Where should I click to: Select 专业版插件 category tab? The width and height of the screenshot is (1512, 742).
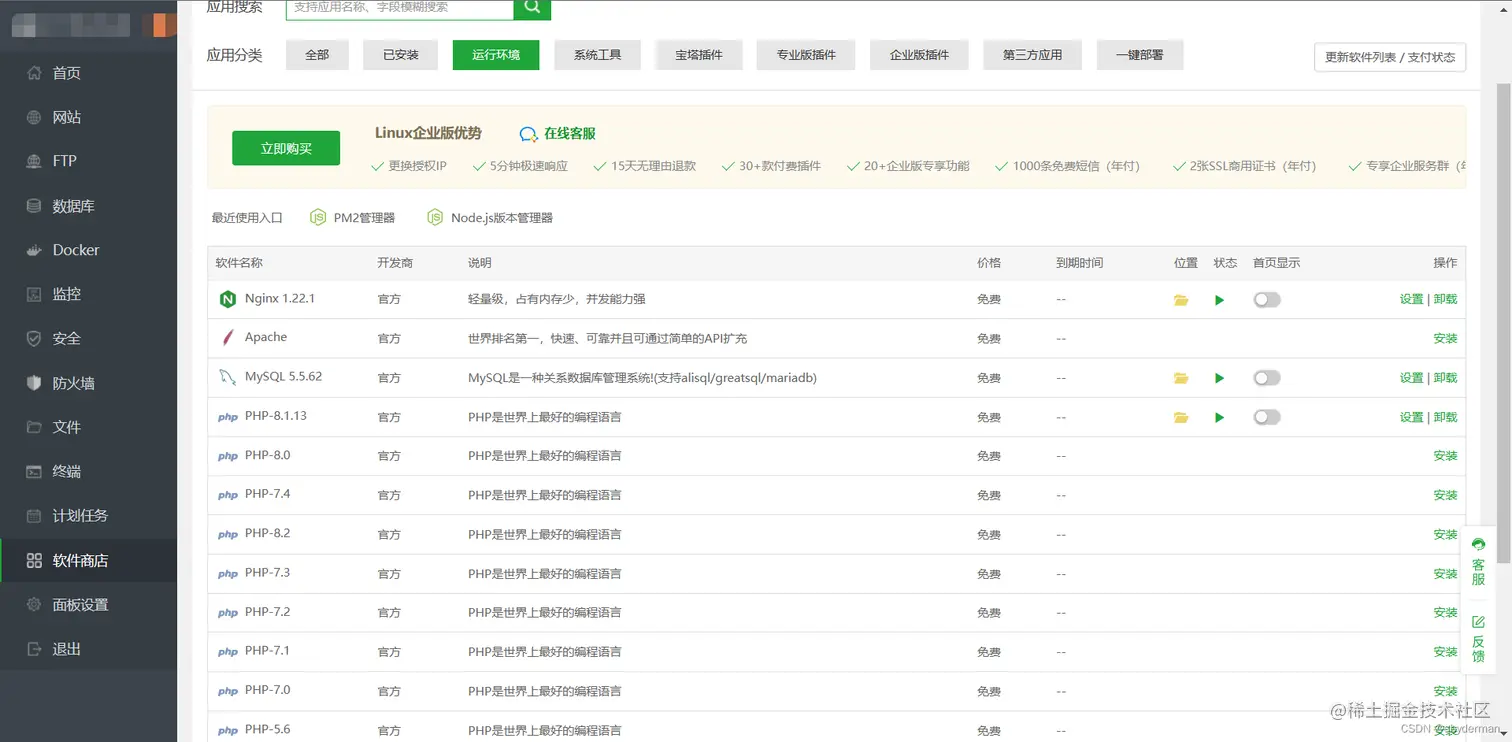(806, 55)
